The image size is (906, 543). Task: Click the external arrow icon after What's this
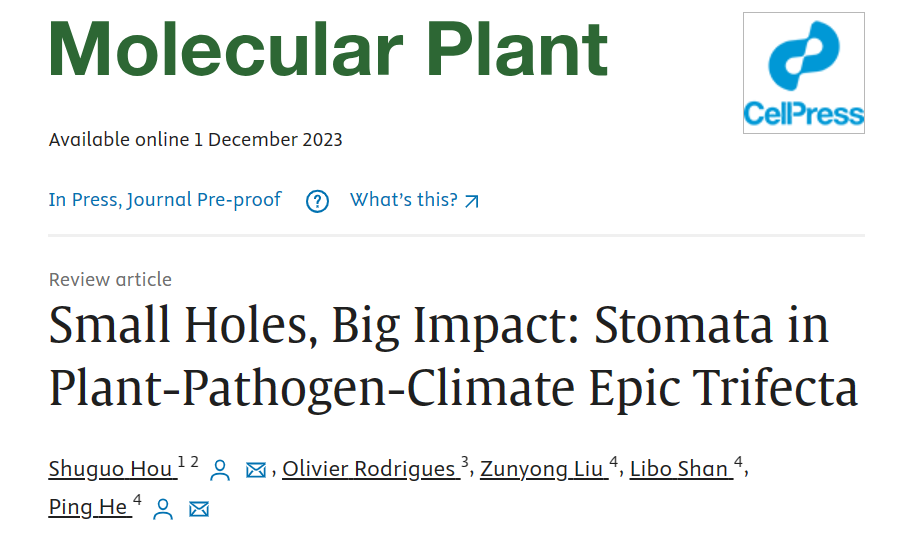pos(472,201)
